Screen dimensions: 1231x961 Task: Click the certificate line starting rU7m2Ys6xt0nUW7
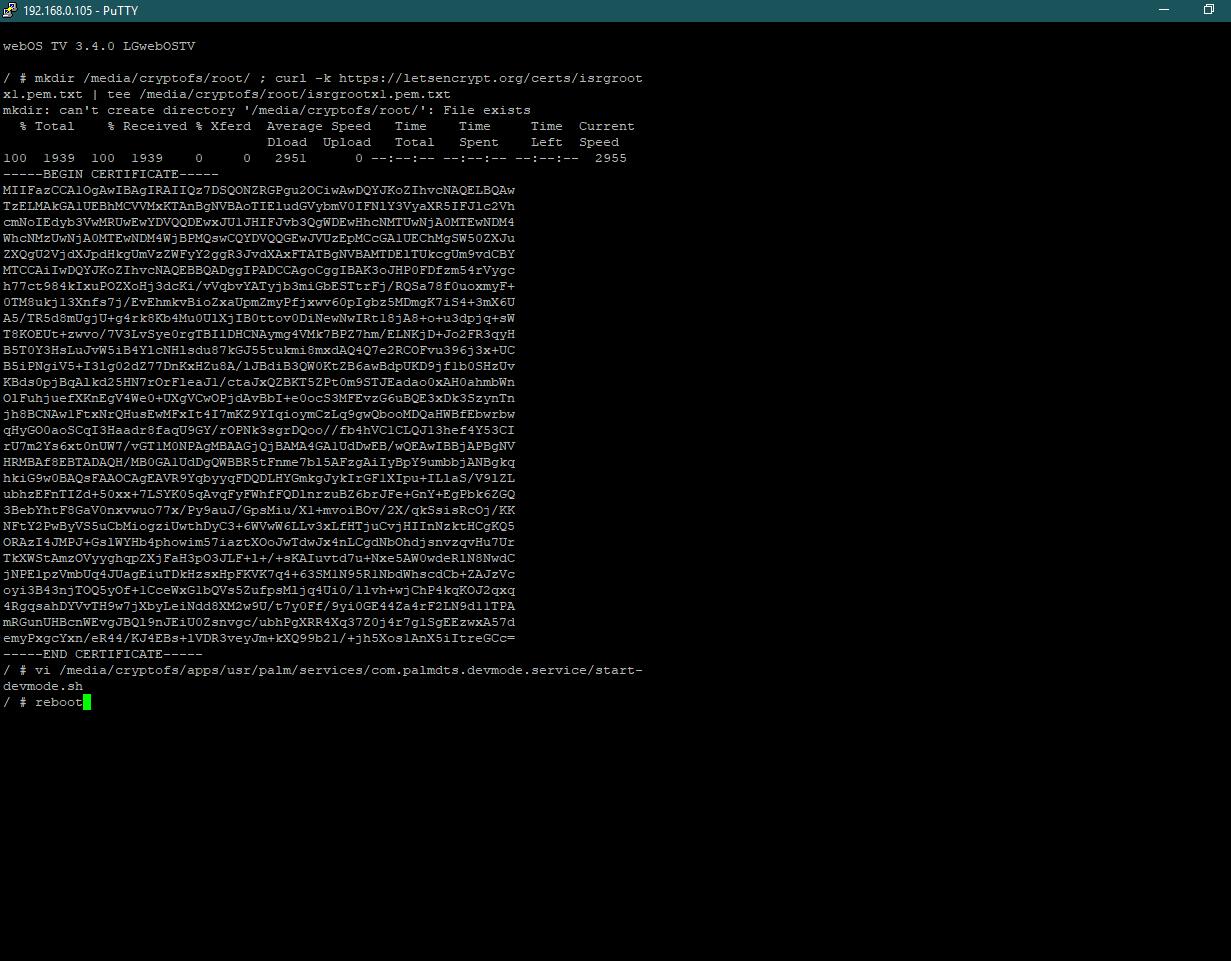259,446
